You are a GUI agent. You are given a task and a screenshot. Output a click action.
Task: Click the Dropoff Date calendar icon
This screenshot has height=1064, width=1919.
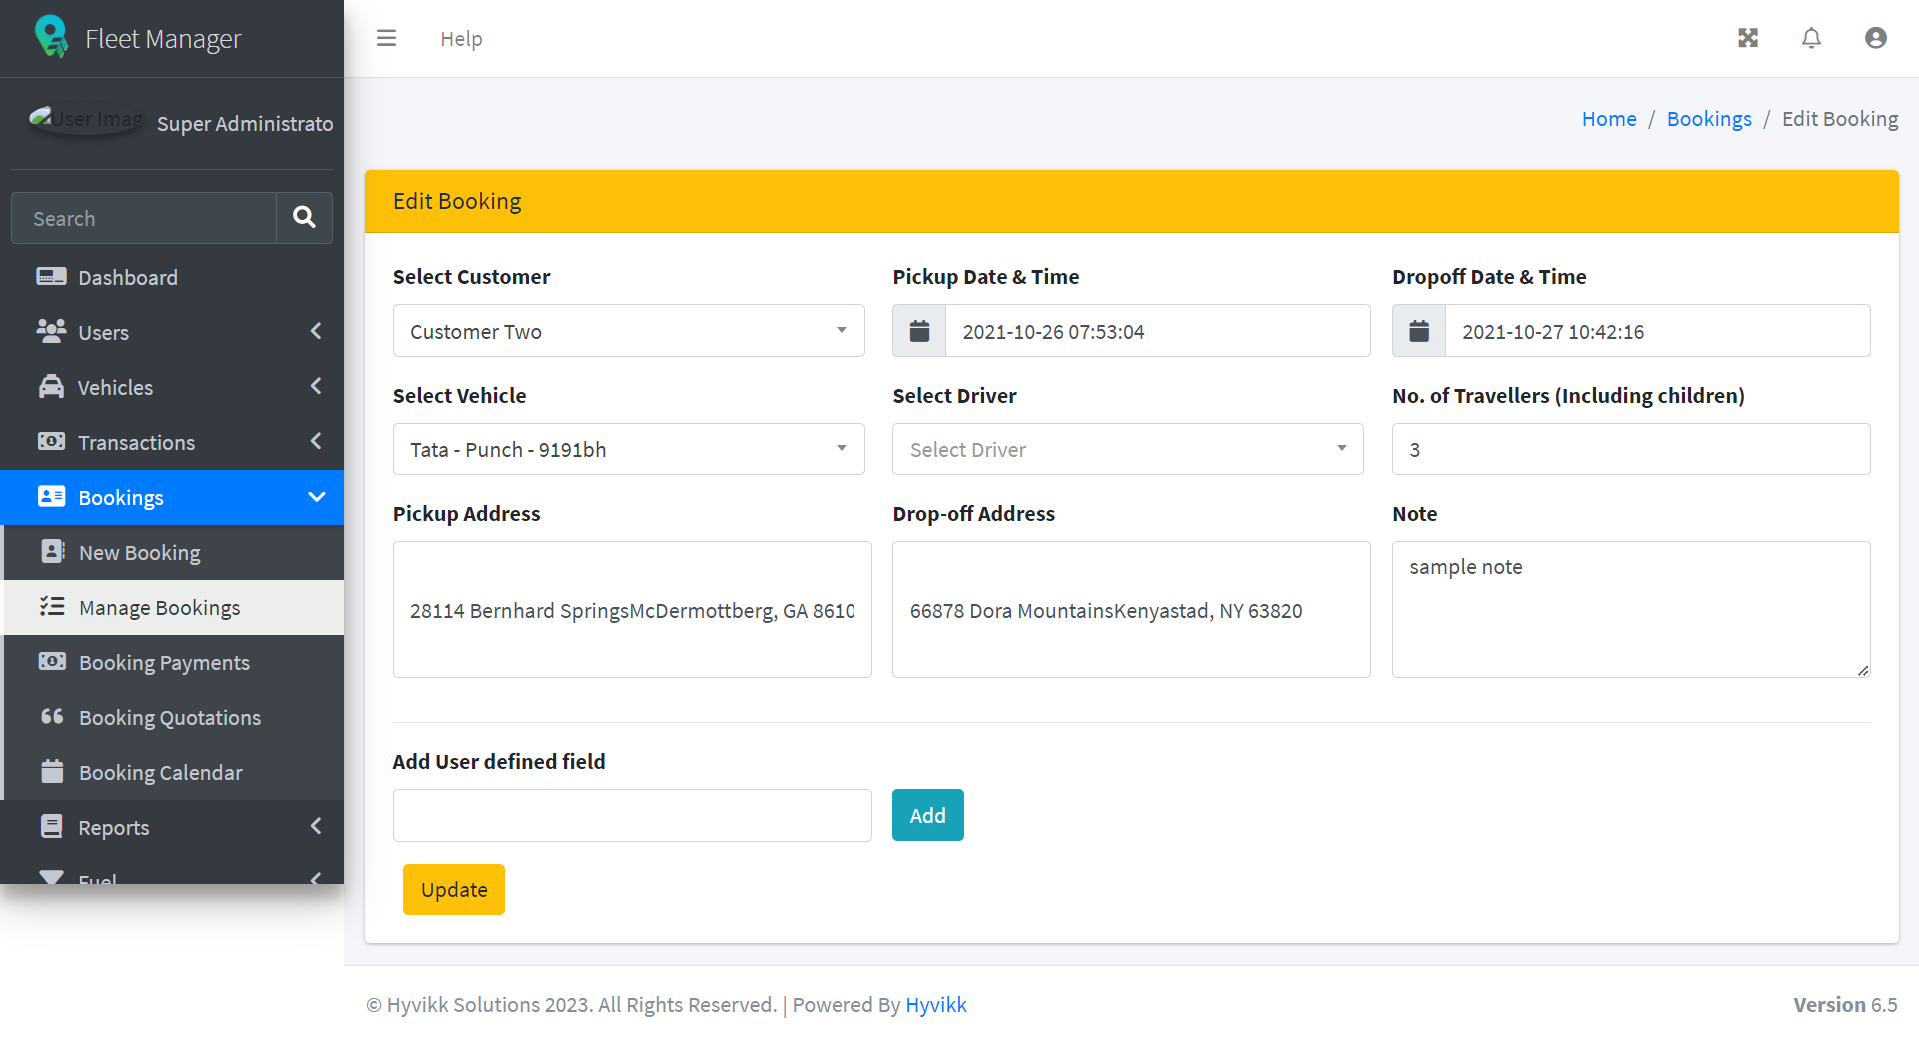(x=1419, y=331)
